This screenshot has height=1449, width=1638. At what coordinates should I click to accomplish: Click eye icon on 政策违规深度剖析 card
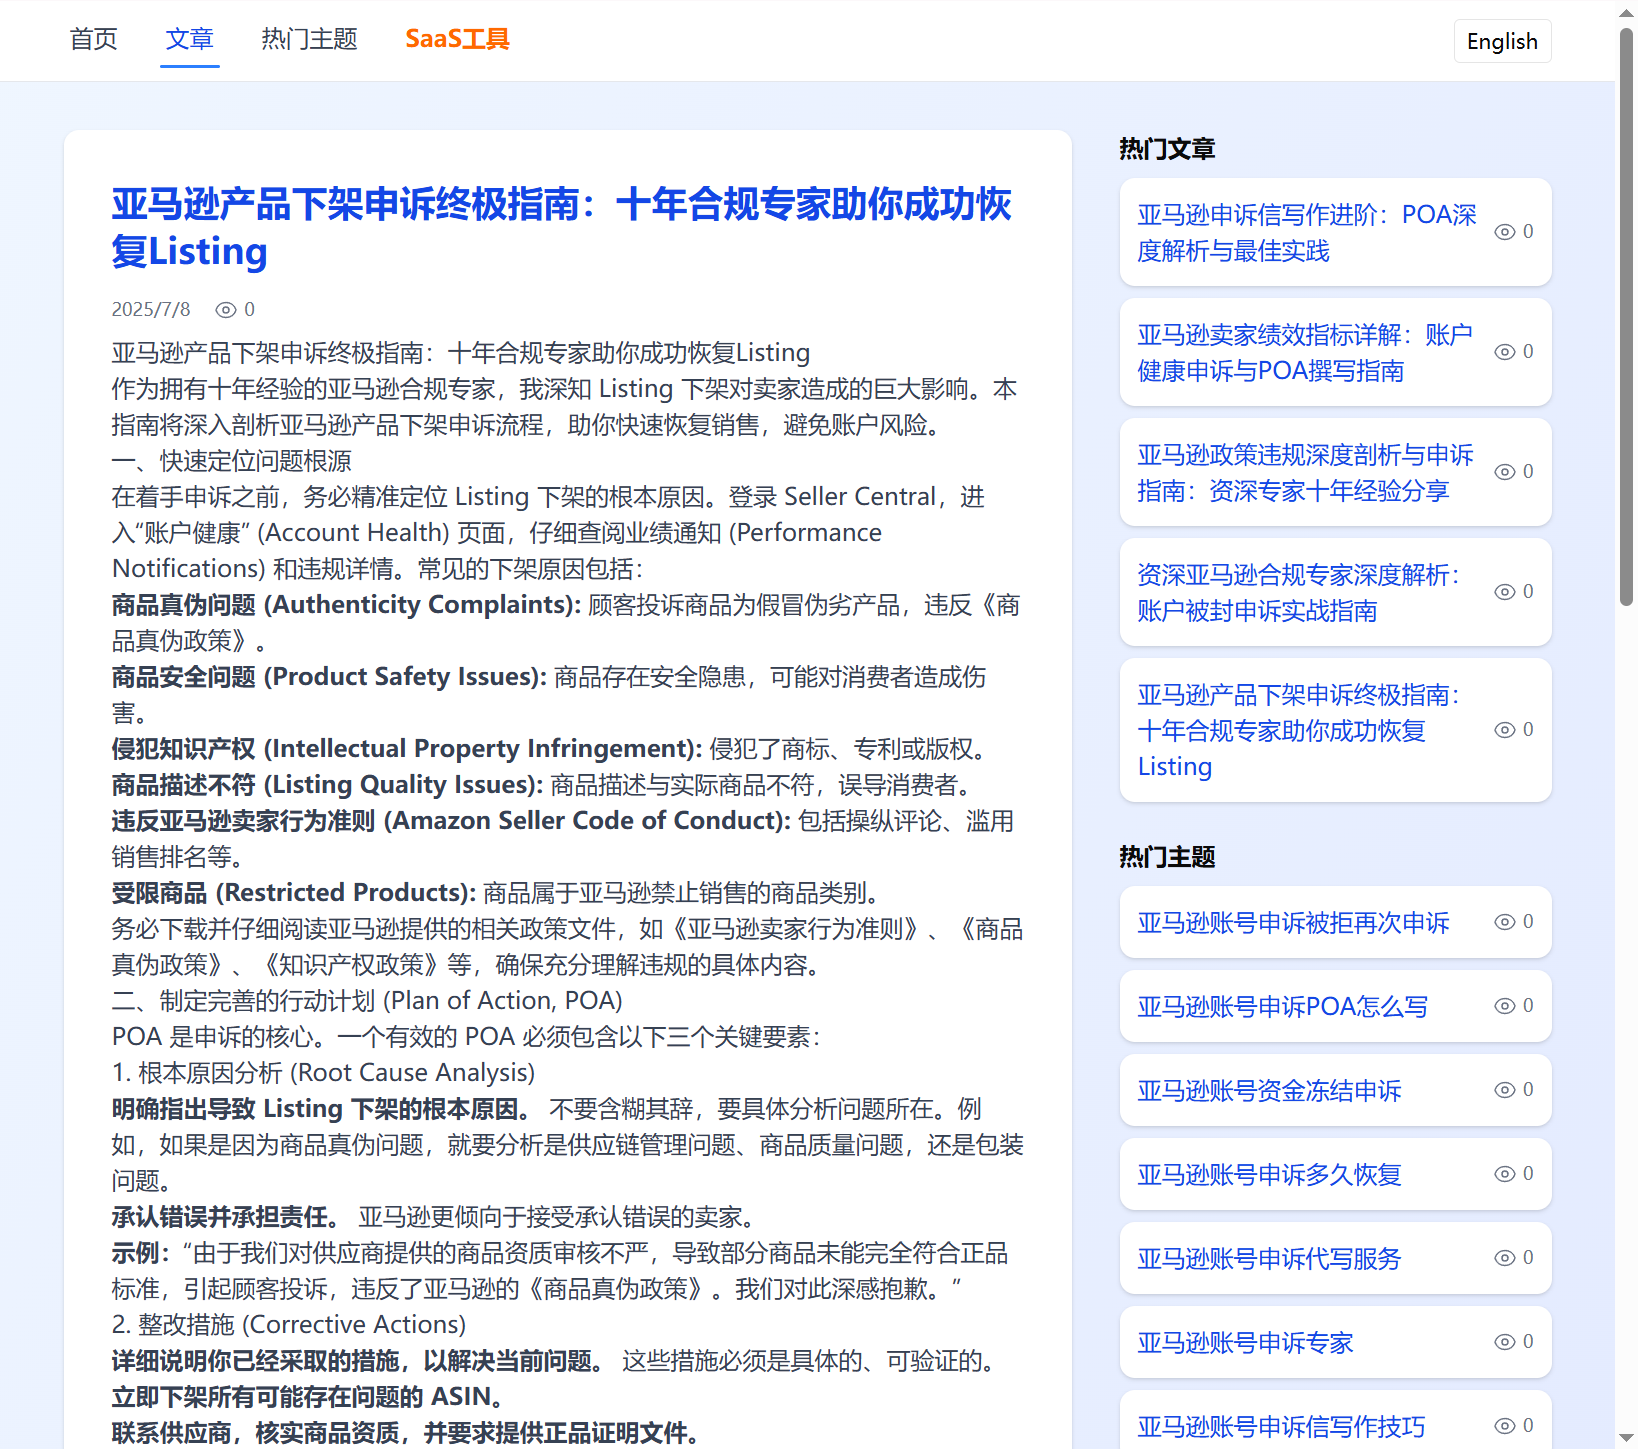[x=1505, y=472]
